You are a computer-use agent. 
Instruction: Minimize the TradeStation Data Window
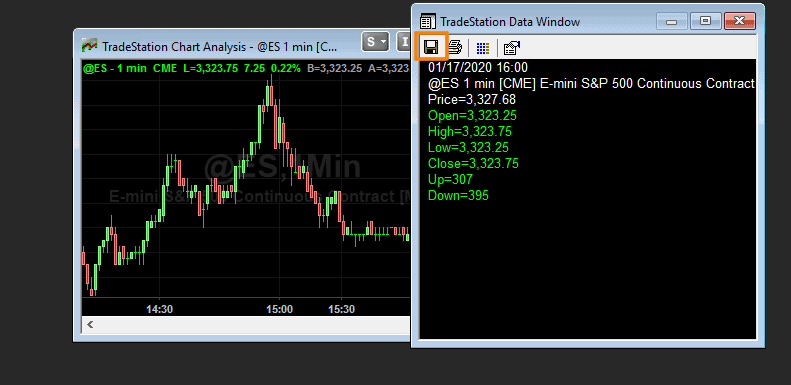pyautogui.click(x=671, y=21)
